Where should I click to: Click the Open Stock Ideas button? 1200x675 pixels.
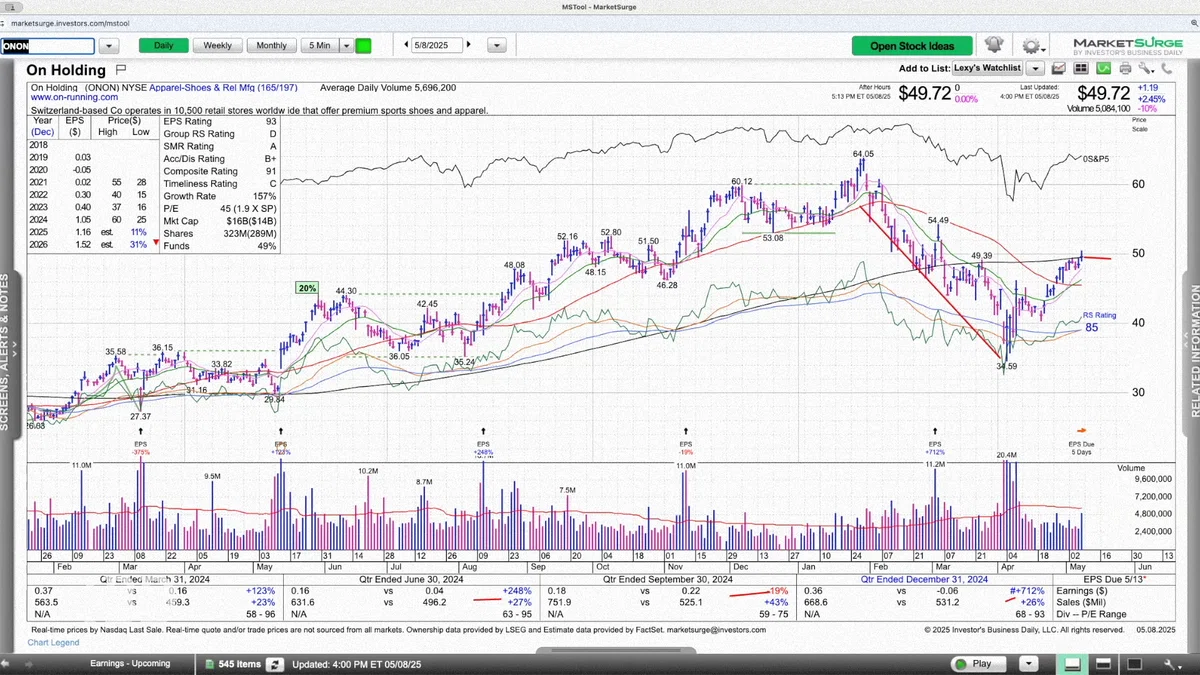(x=912, y=45)
